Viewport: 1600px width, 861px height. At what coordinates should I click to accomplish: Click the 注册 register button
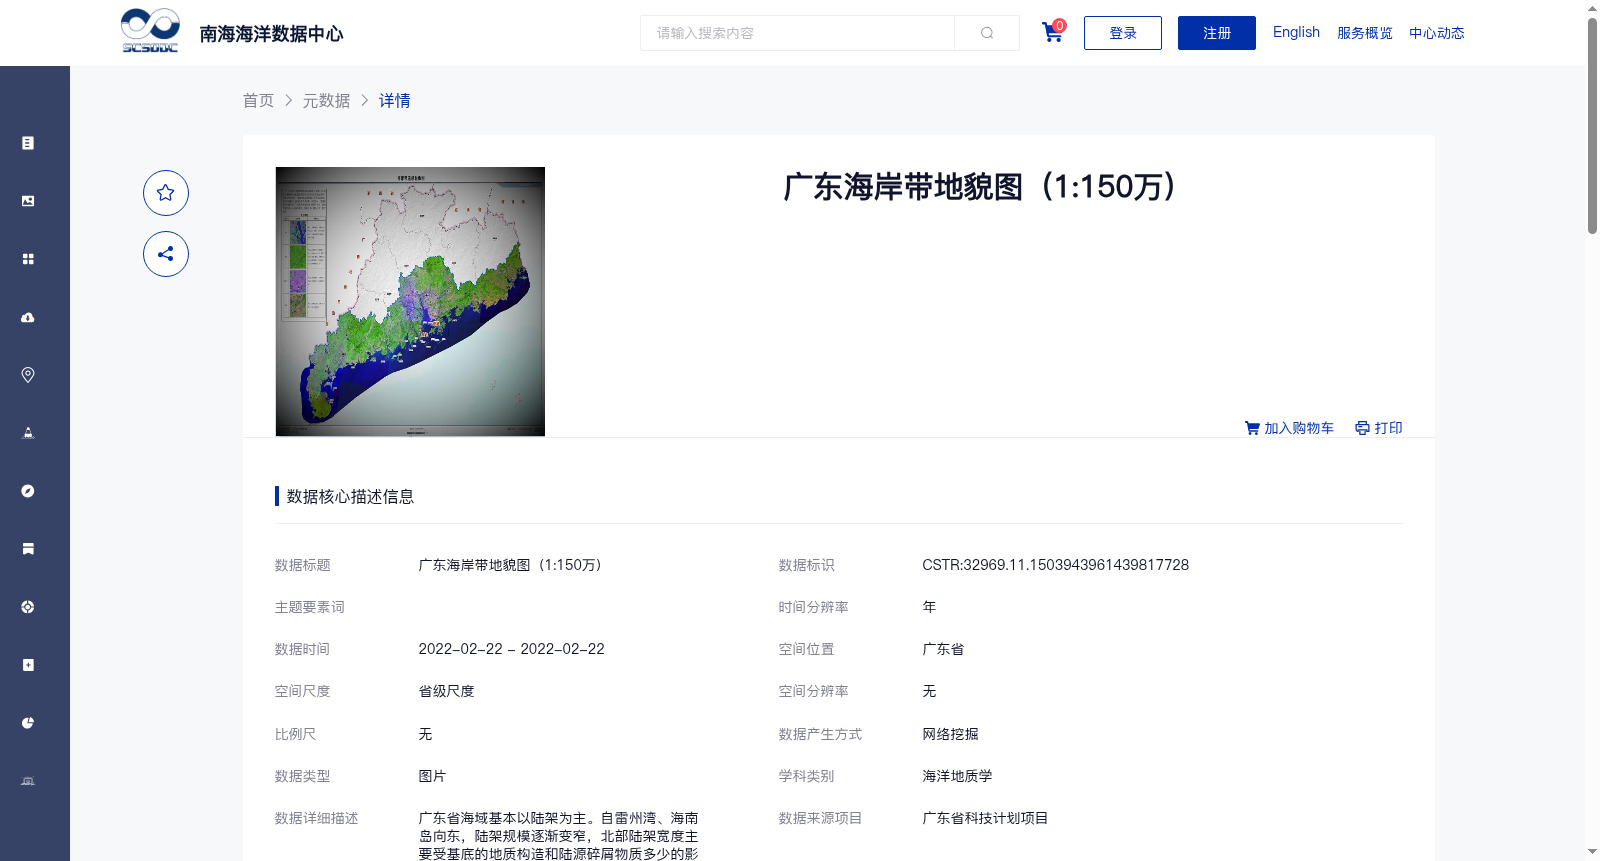(x=1217, y=33)
